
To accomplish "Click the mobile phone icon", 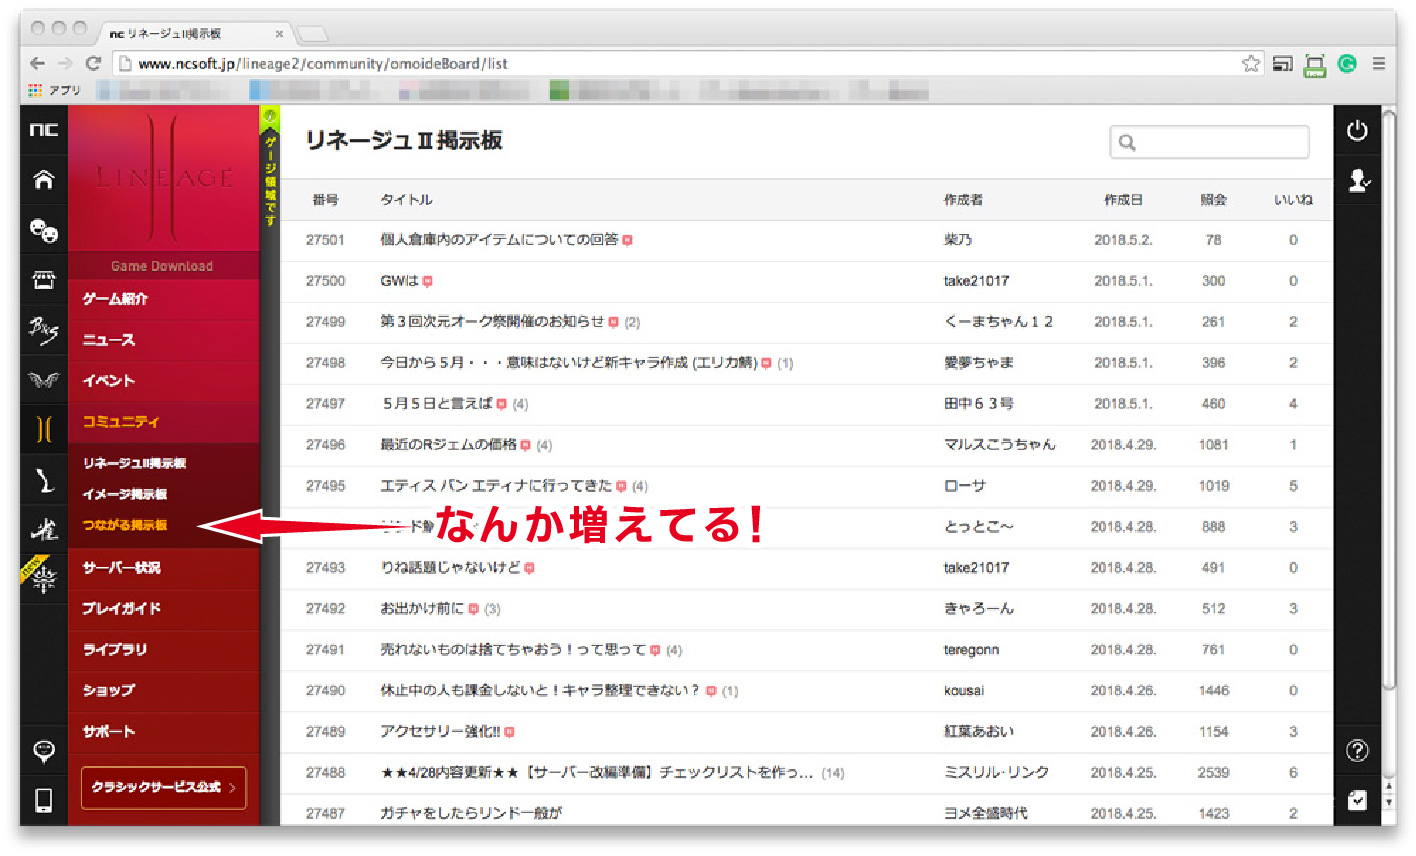I will click(43, 800).
